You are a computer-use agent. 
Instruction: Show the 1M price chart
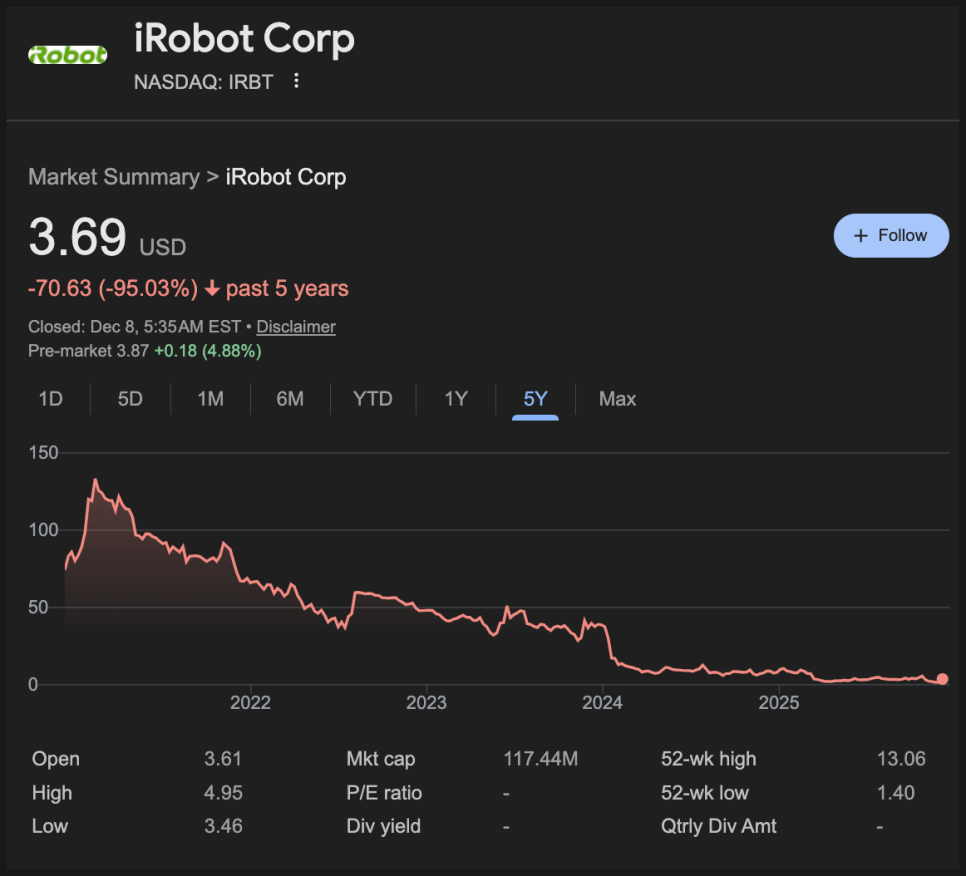coord(210,399)
